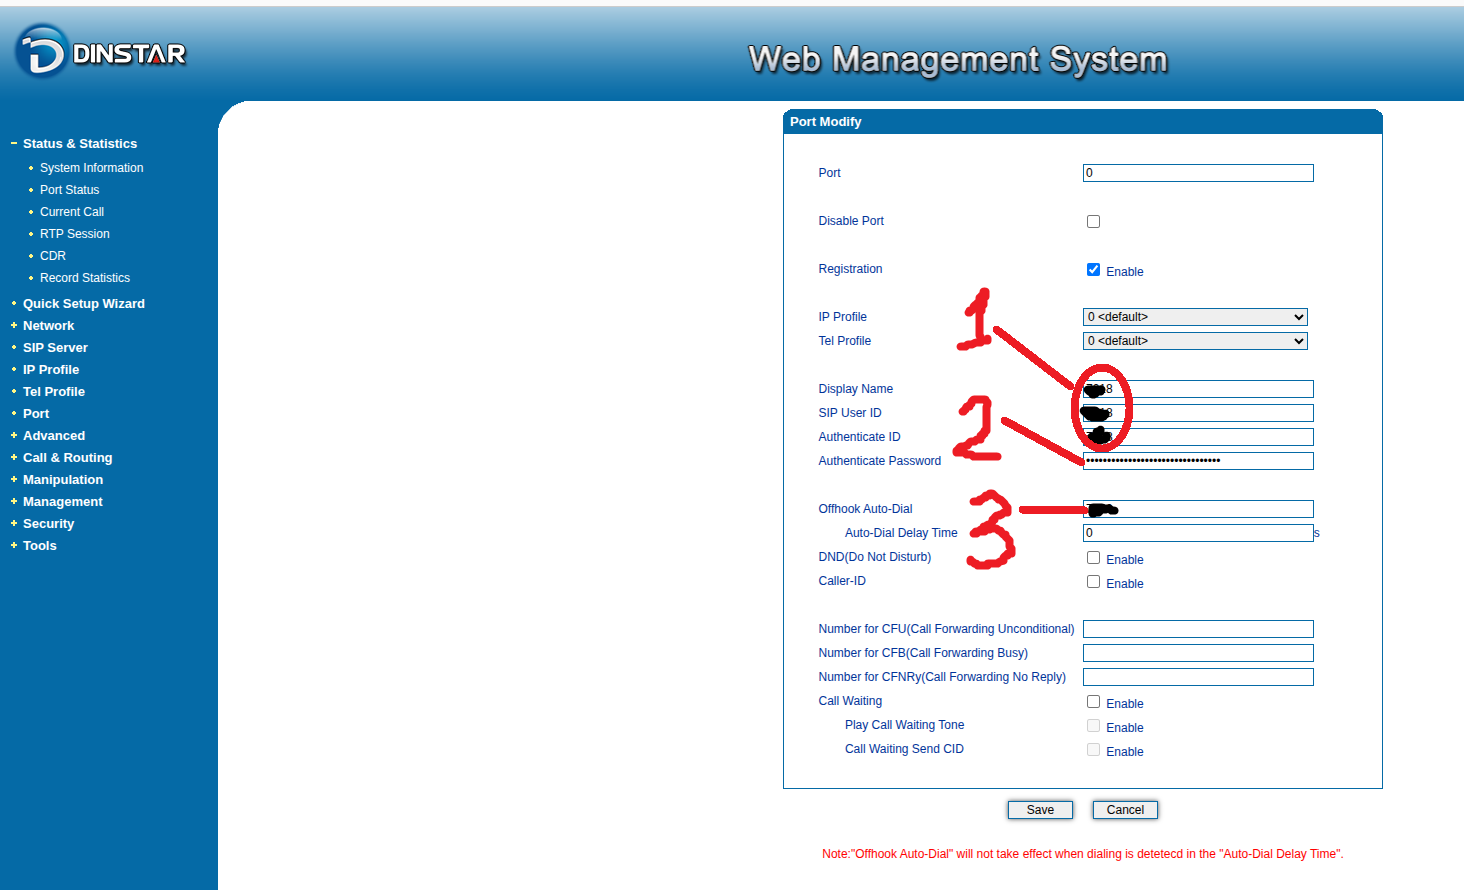Image resolution: width=1464 pixels, height=890 pixels.
Task: Click the Cancel button
Action: coord(1125,810)
